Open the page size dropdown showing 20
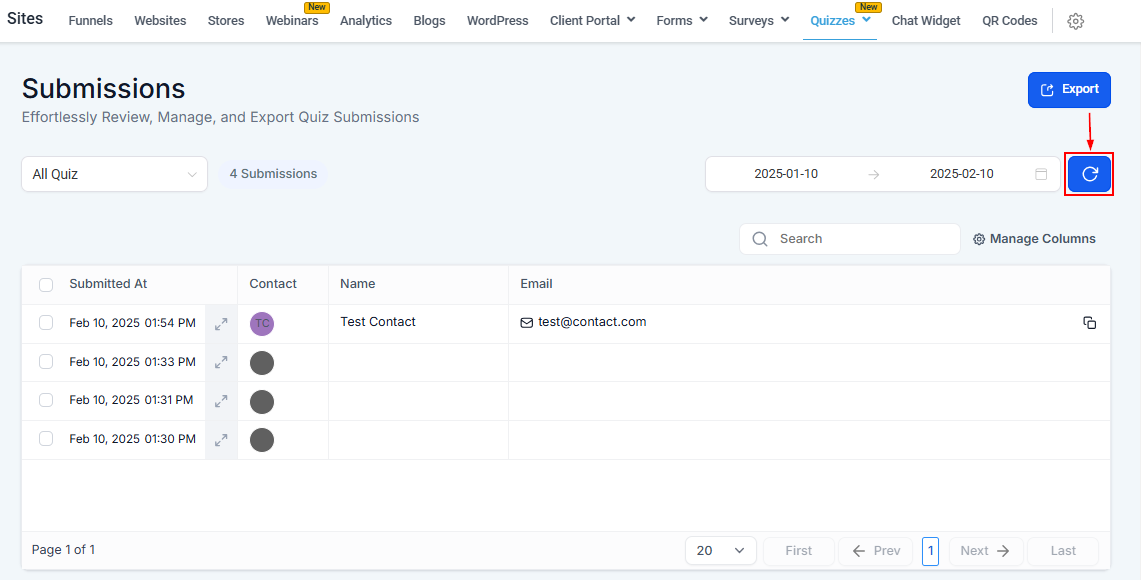Viewport: 1141px width, 580px height. (x=720, y=551)
